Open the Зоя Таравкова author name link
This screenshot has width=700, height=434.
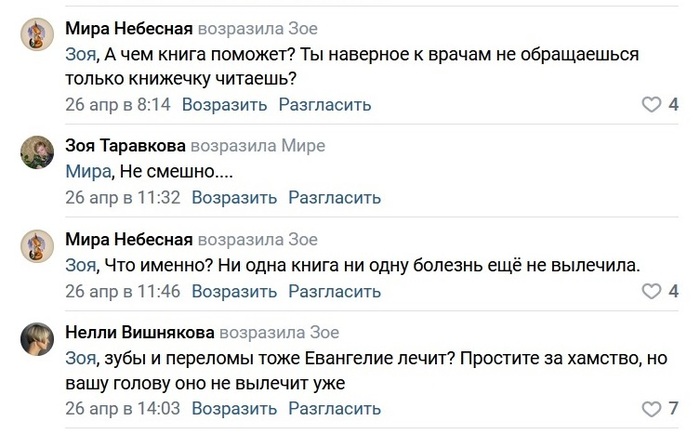point(124,145)
